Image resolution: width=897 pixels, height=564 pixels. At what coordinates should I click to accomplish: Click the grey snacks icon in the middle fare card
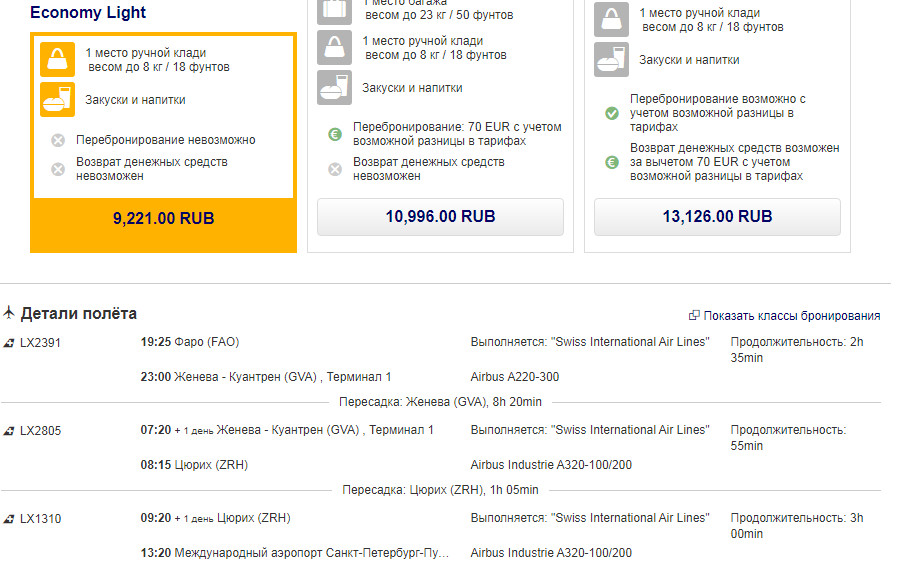click(x=334, y=88)
